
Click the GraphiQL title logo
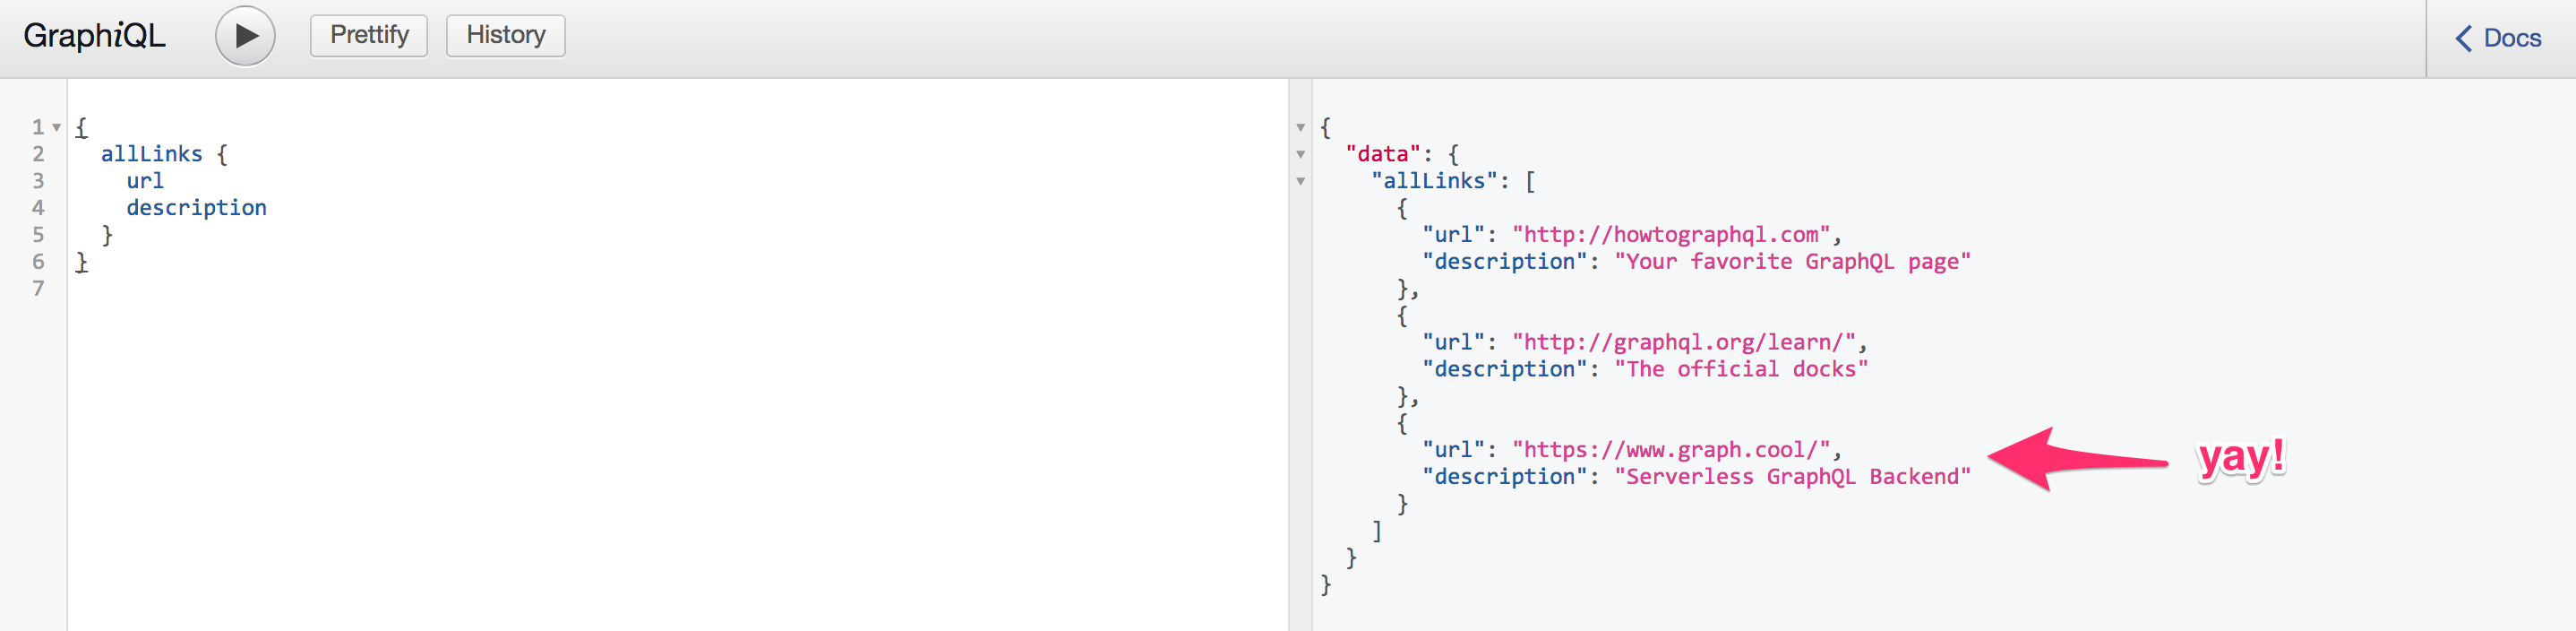coord(94,36)
